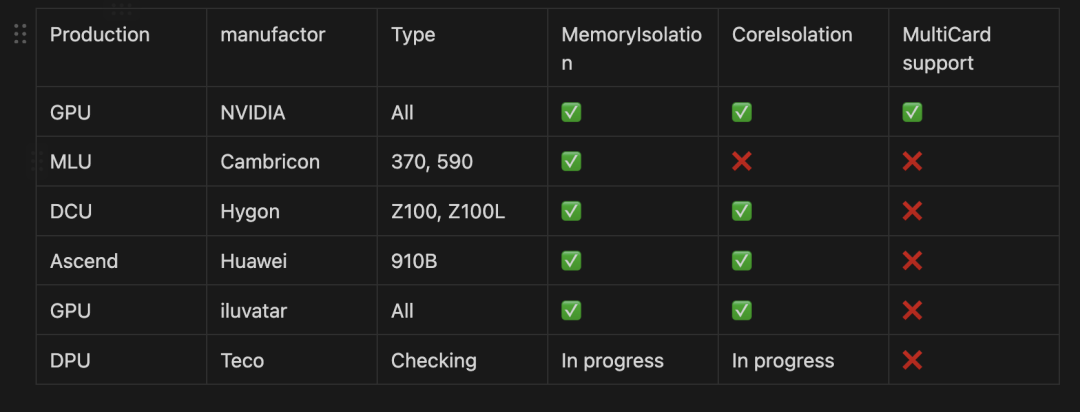Select the Ascend production cell

coord(84,261)
